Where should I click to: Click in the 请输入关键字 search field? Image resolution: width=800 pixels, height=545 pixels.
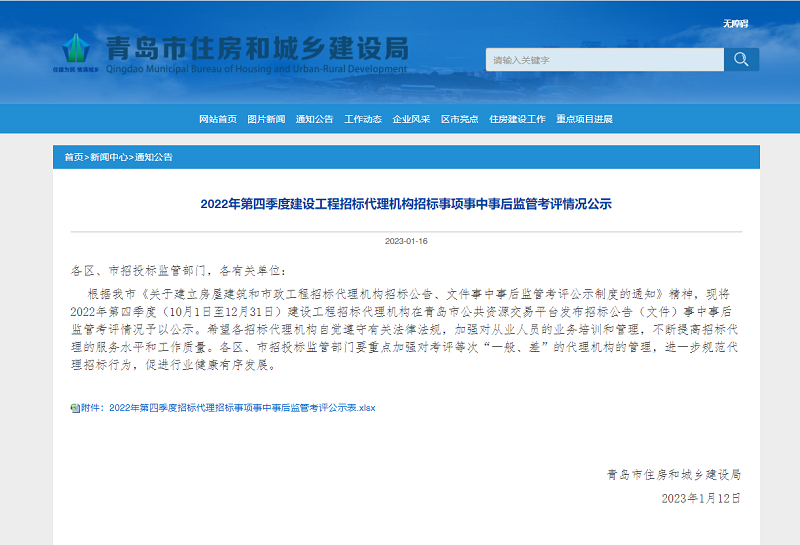[604, 60]
